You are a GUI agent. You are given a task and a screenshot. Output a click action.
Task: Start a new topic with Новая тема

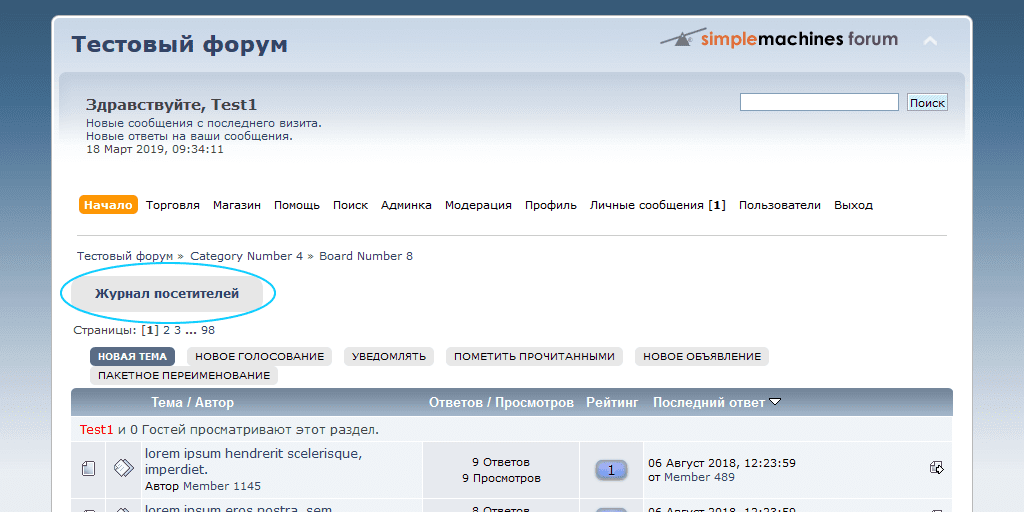[x=132, y=356]
